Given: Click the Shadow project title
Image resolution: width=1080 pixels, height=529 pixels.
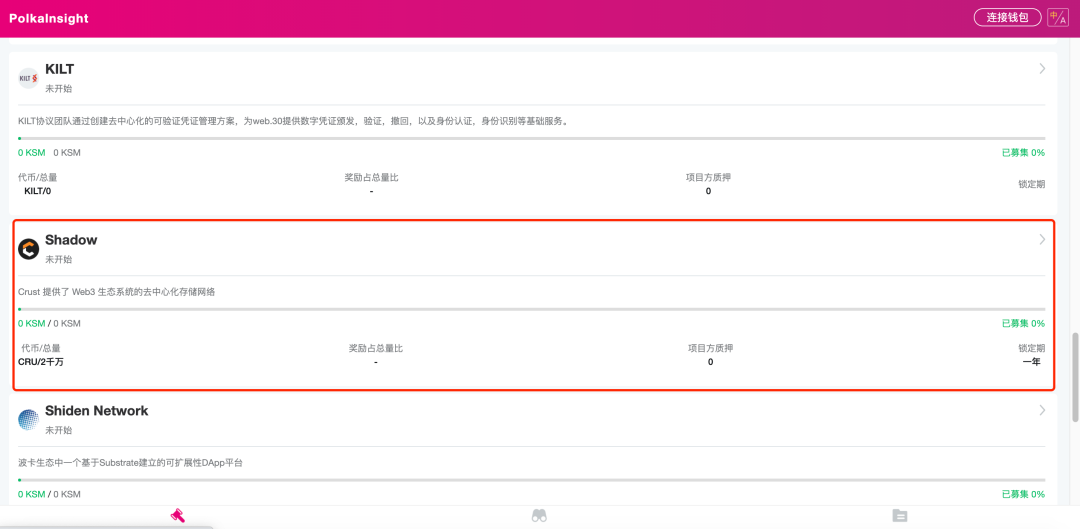Looking at the screenshot, I should [71, 240].
